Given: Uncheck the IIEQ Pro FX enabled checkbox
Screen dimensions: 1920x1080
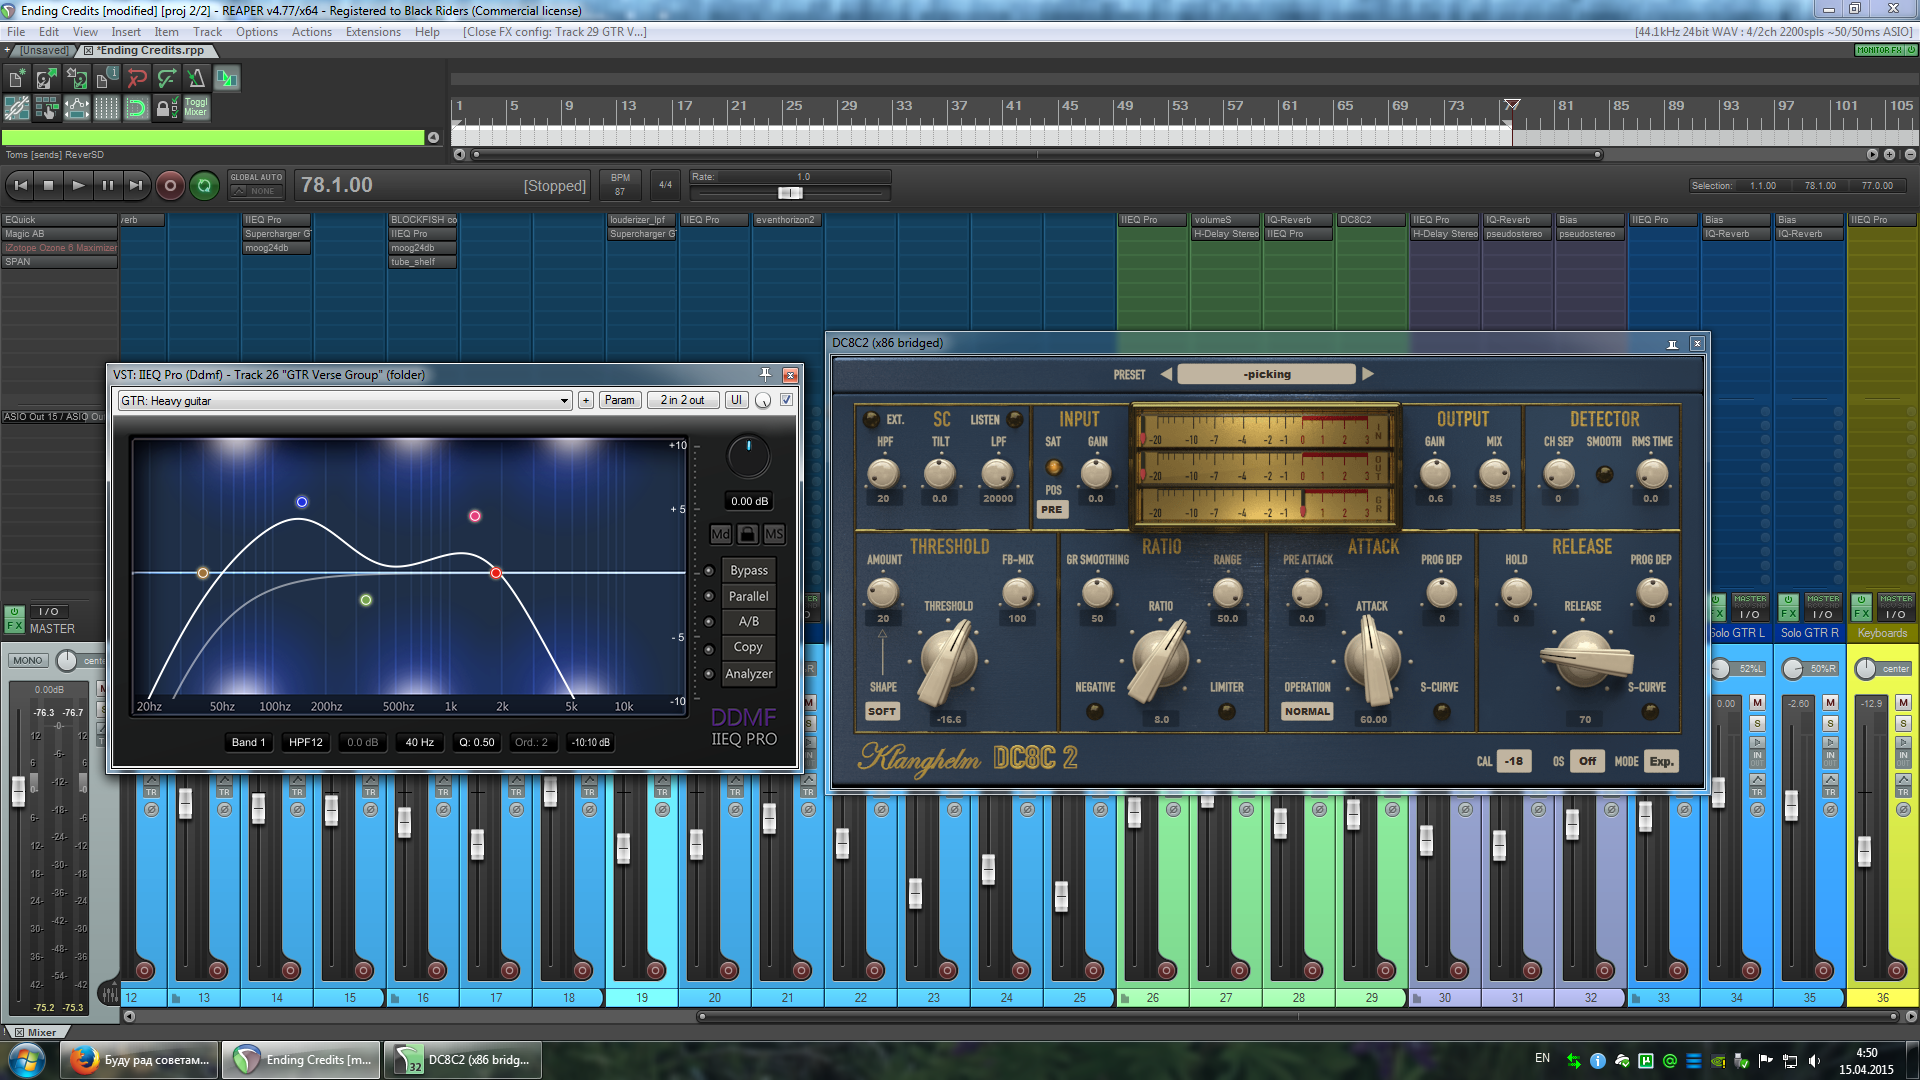Looking at the screenshot, I should click(786, 400).
